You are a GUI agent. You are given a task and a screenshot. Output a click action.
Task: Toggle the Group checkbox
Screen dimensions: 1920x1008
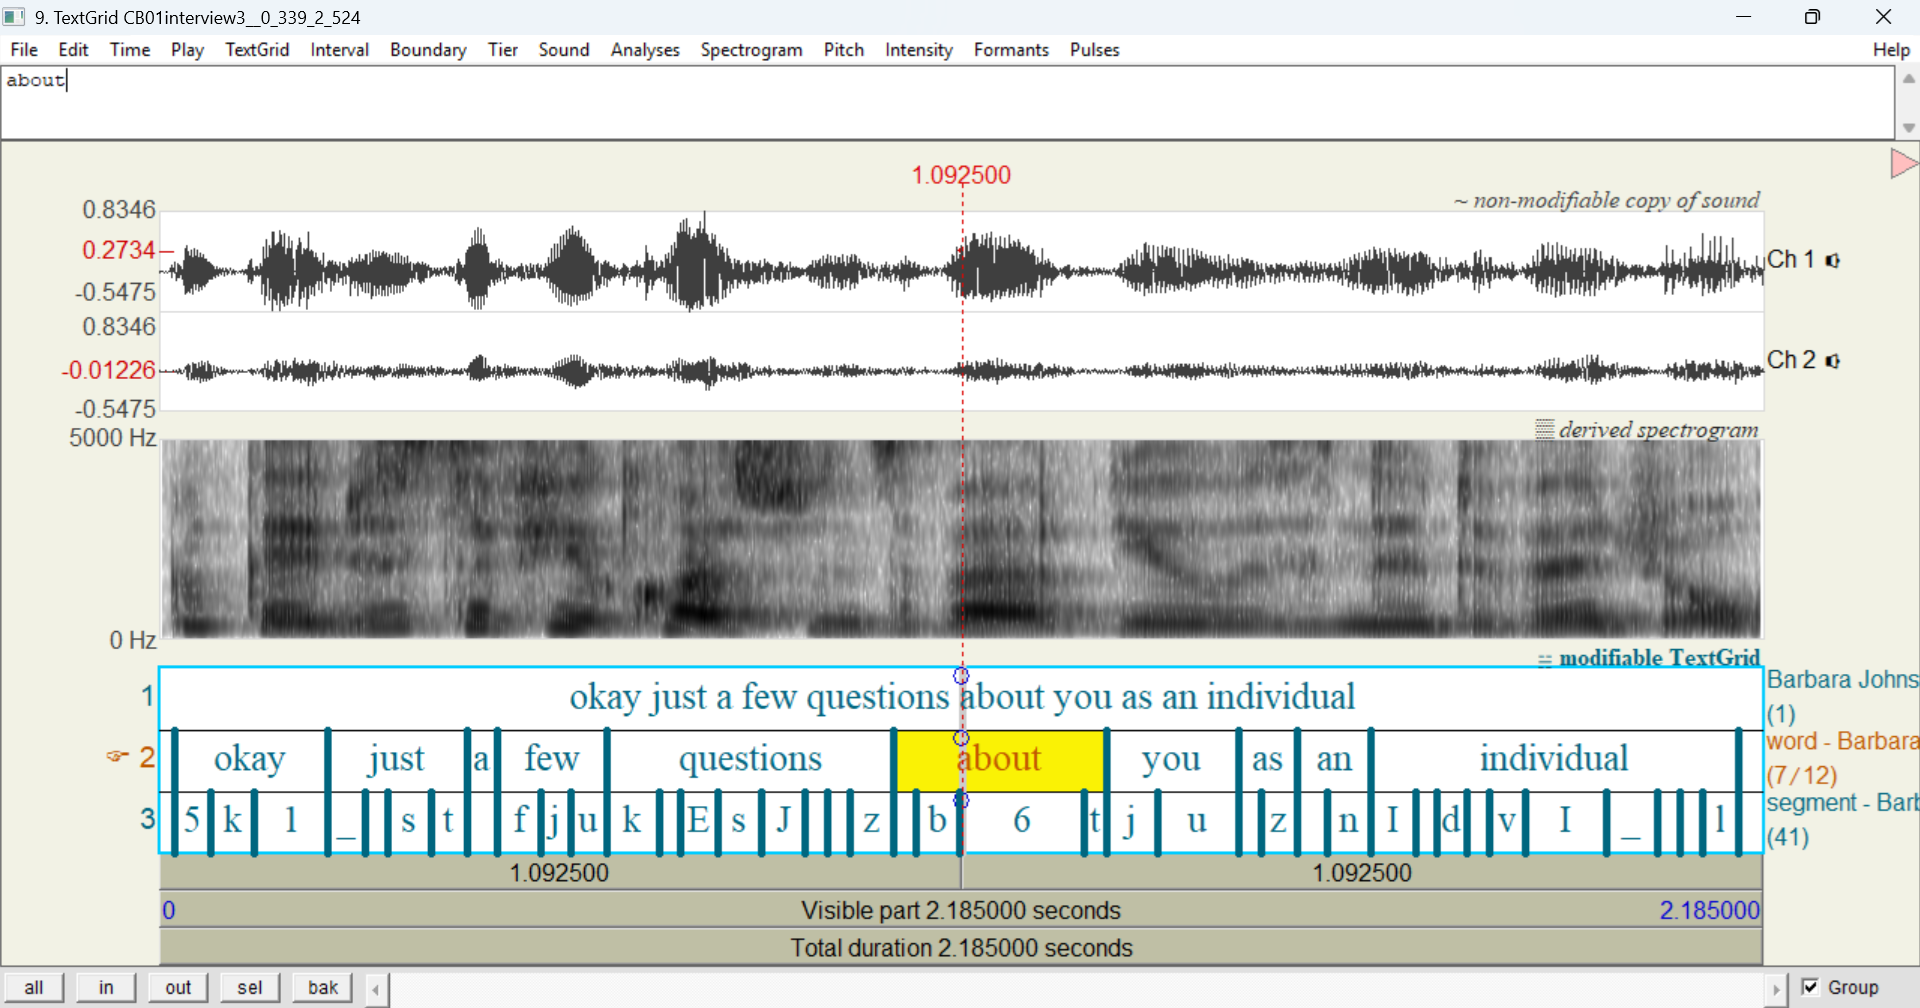[x=1810, y=987]
